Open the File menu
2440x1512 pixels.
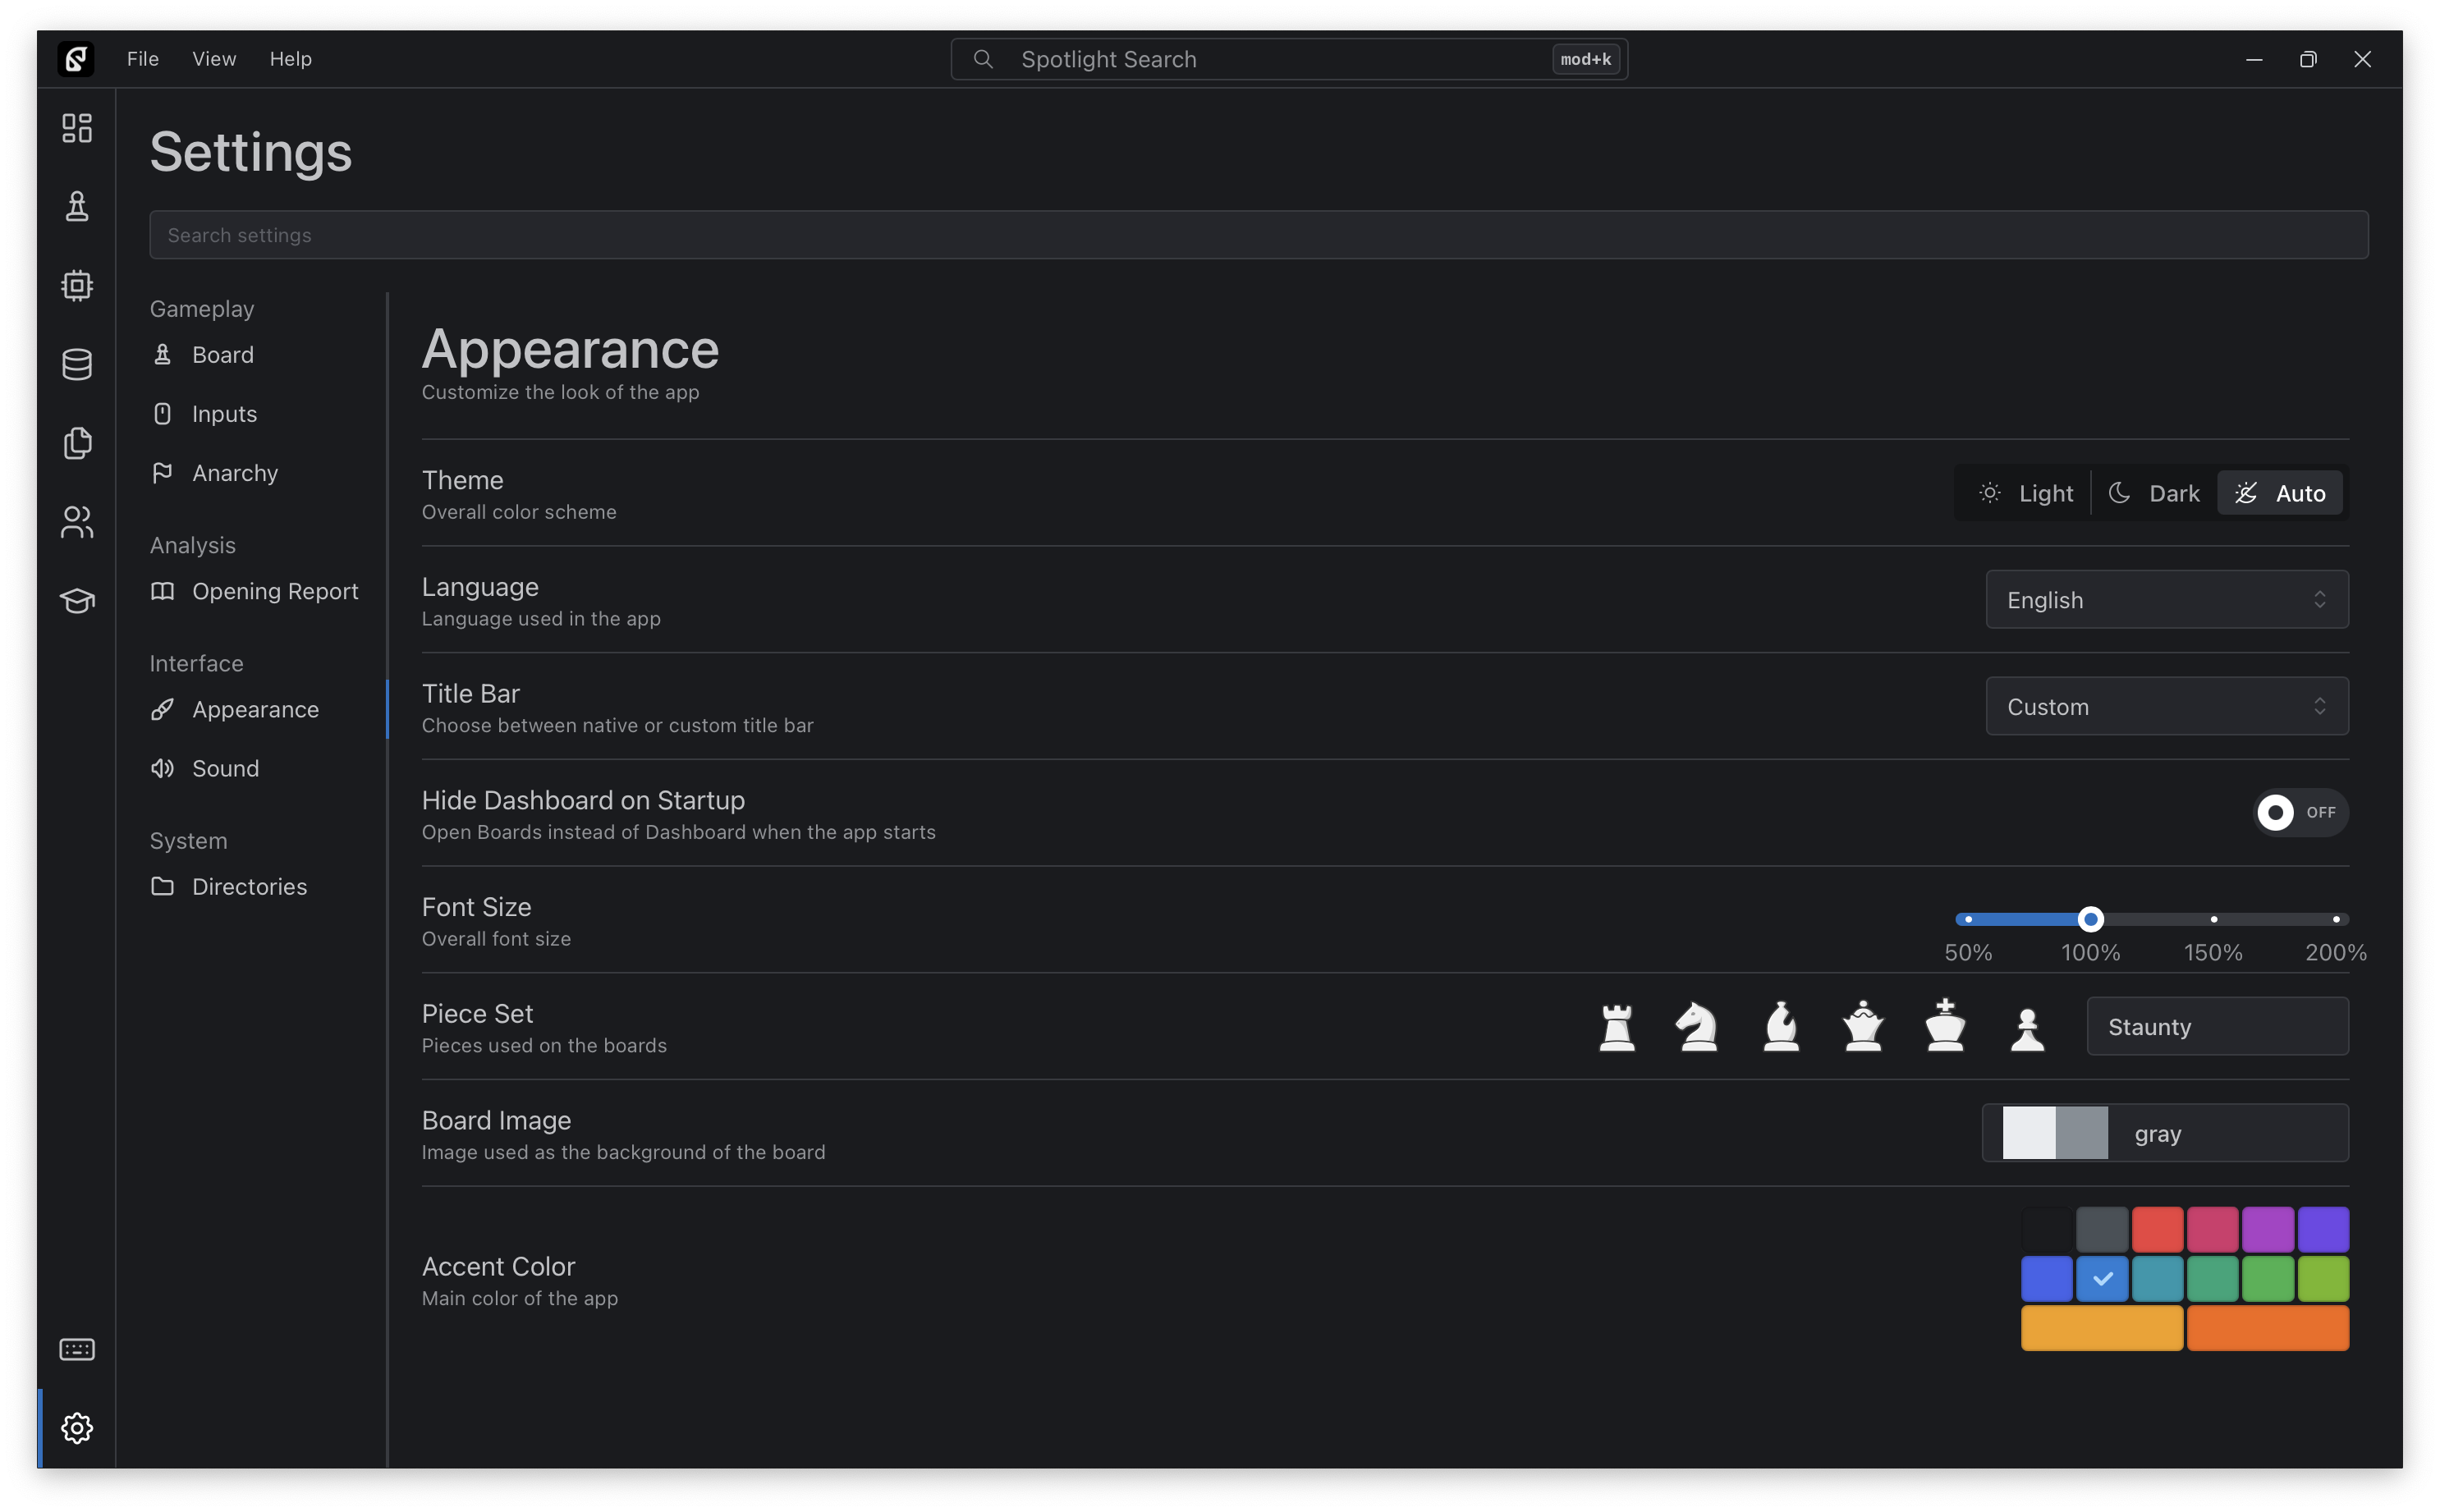tap(143, 59)
